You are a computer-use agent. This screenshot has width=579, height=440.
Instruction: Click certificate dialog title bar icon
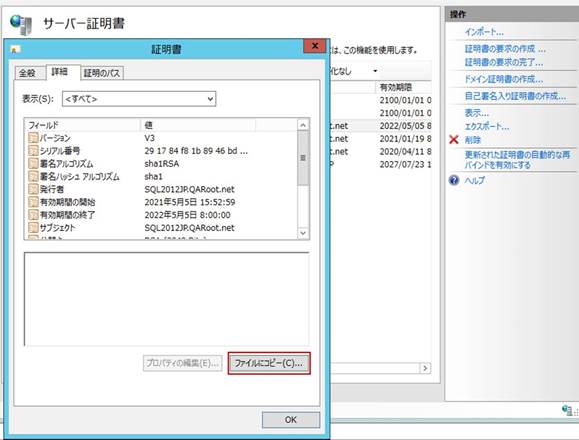(x=15, y=49)
